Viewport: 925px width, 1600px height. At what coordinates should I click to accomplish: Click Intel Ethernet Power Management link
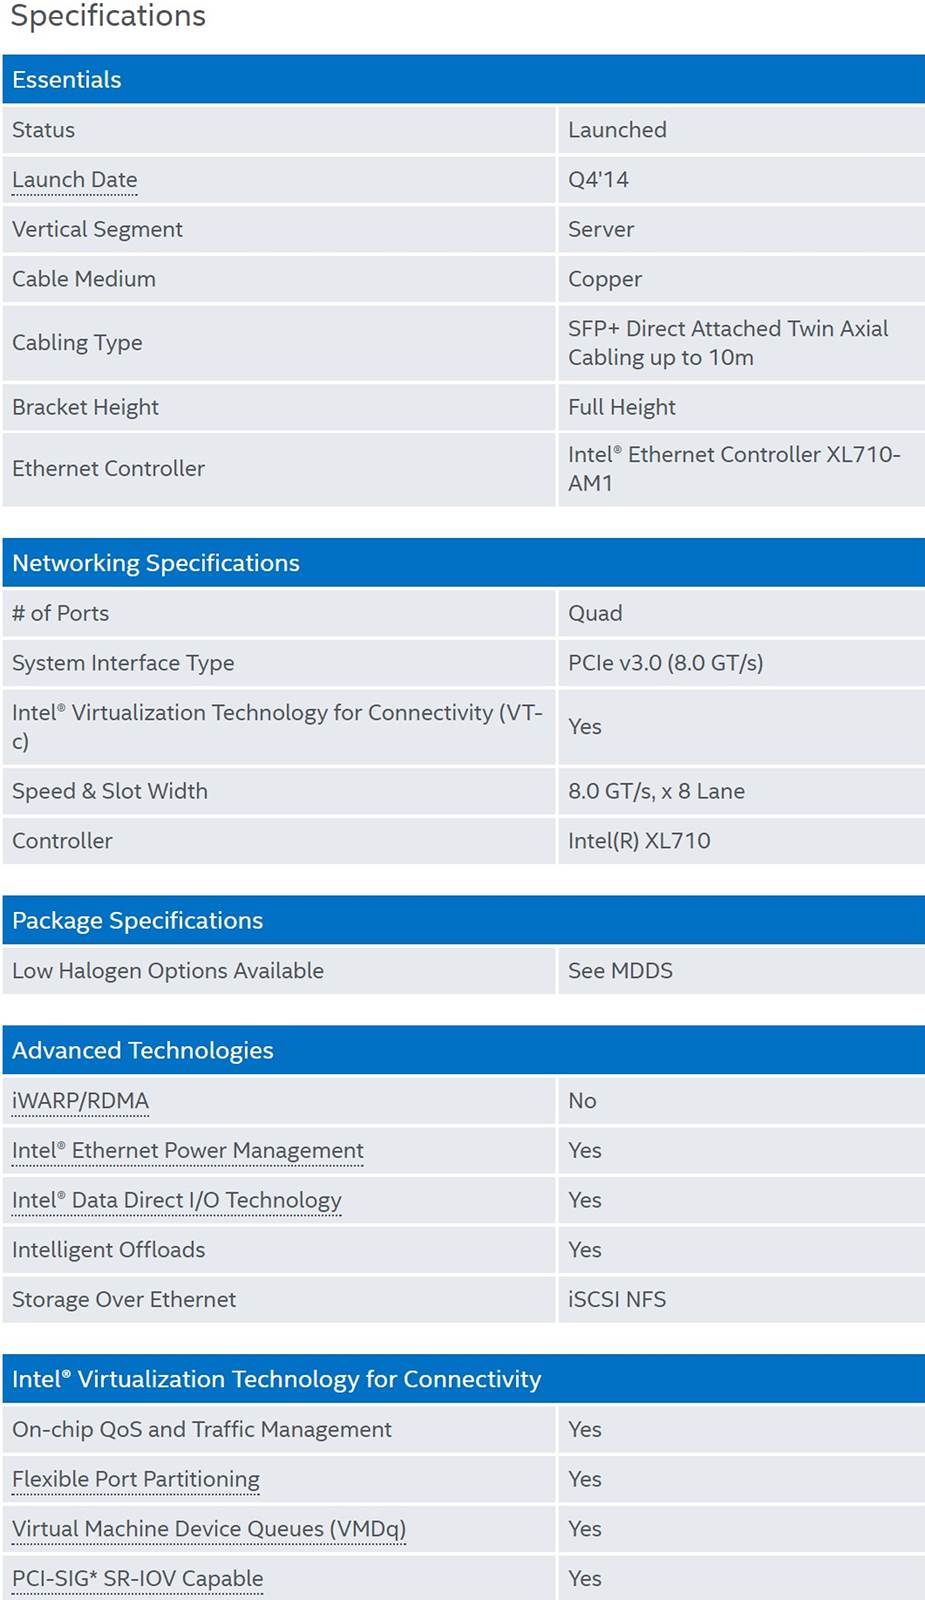(x=188, y=1151)
